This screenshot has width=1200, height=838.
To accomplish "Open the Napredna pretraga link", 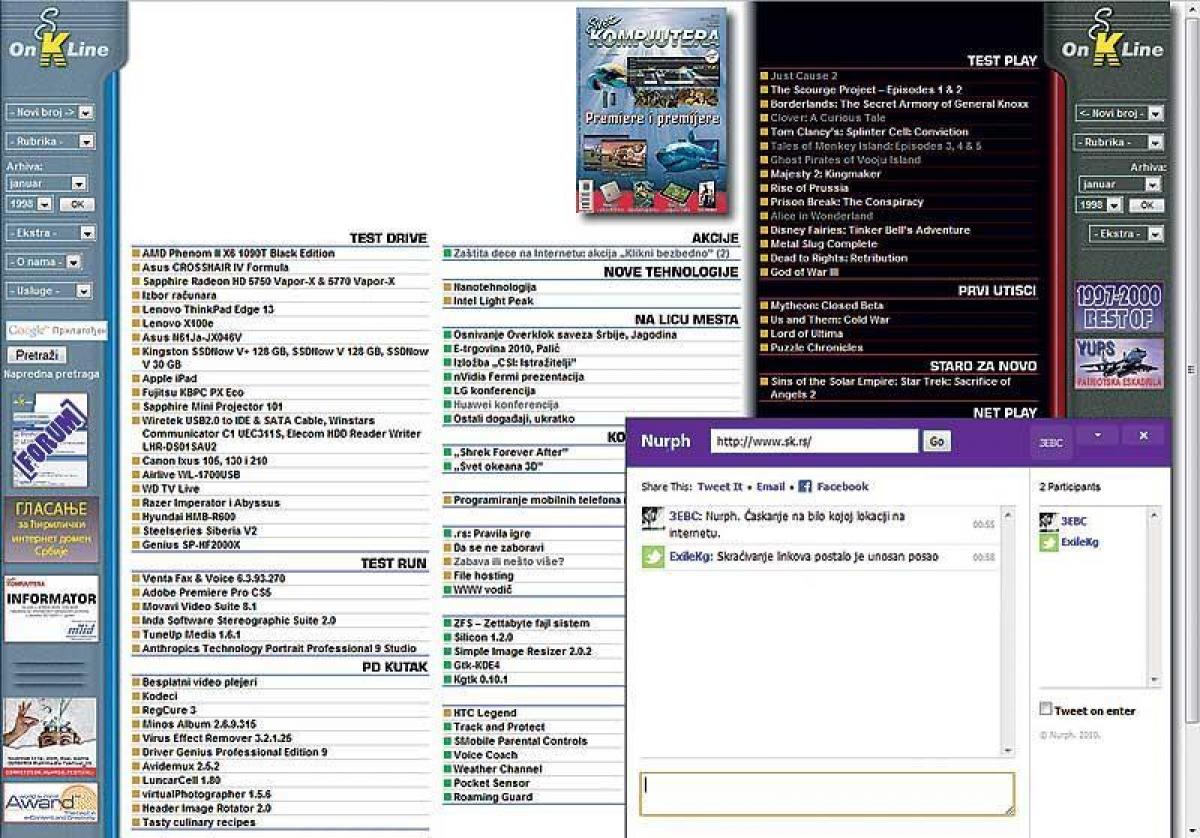I will click(52, 374).
